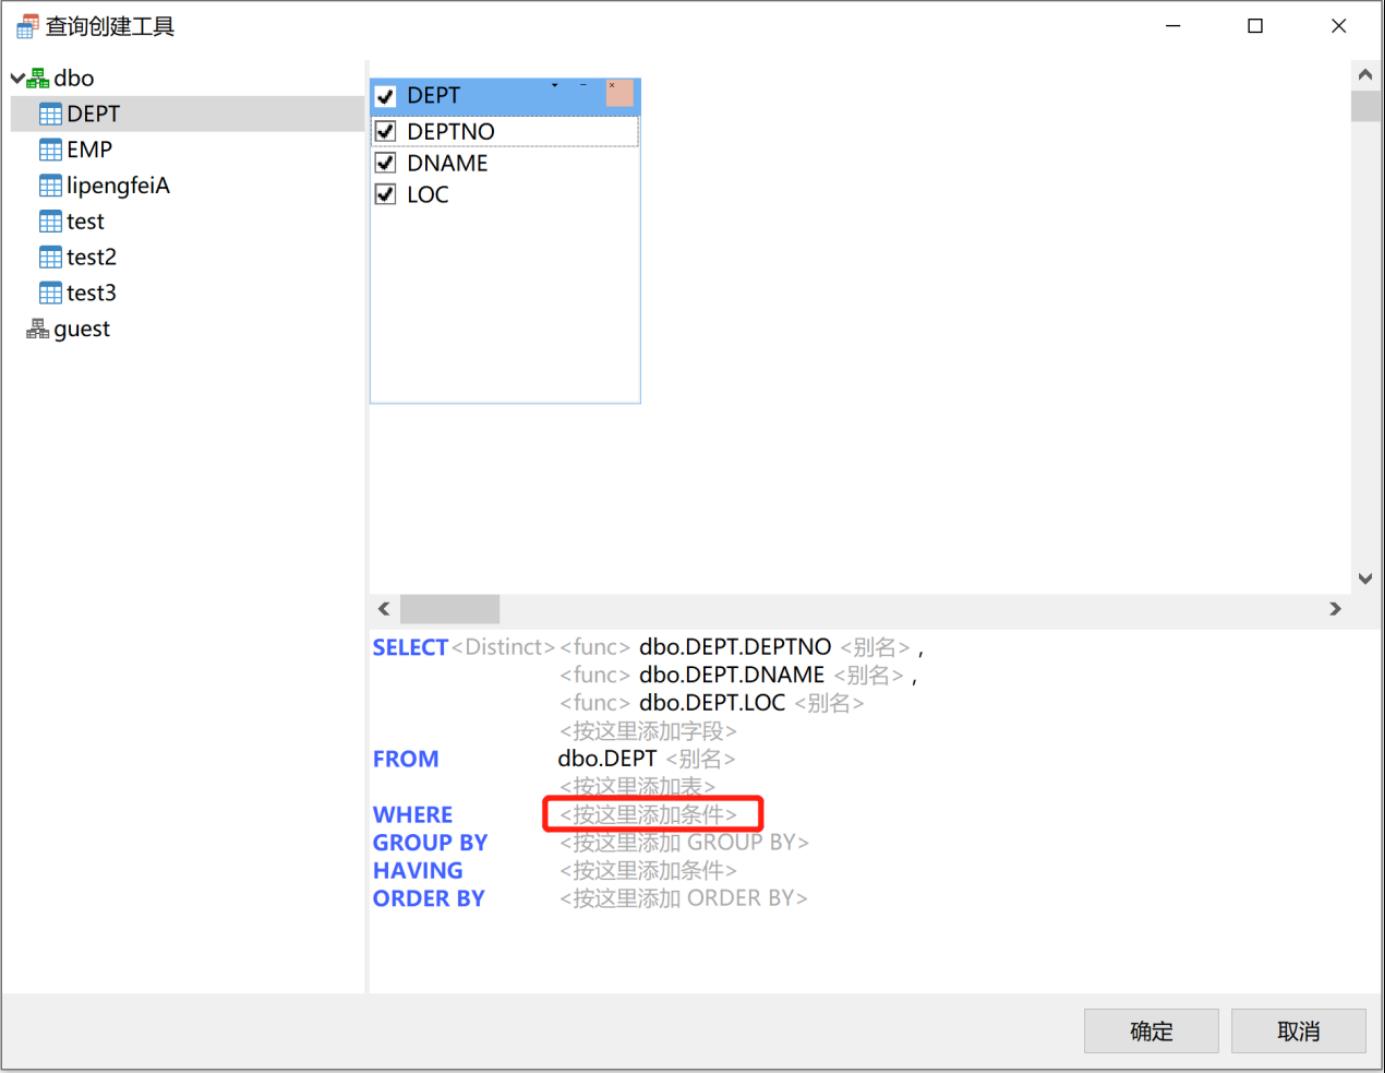The image size is (1385, 1073).
Task: Click <别名> after dbo.DEPT.DEPTNO
Action: (875, 647)
